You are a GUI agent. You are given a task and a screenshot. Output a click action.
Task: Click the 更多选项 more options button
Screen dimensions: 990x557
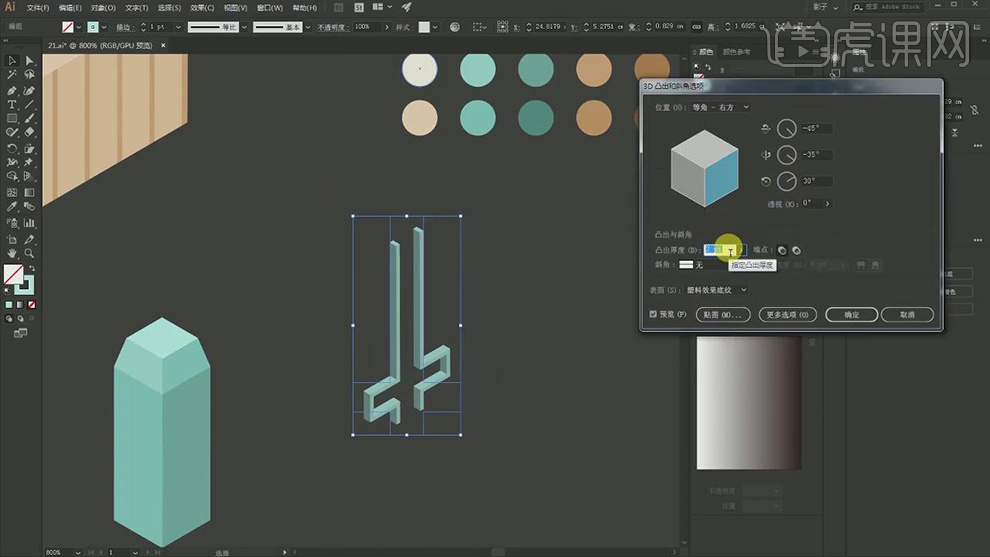788,314
